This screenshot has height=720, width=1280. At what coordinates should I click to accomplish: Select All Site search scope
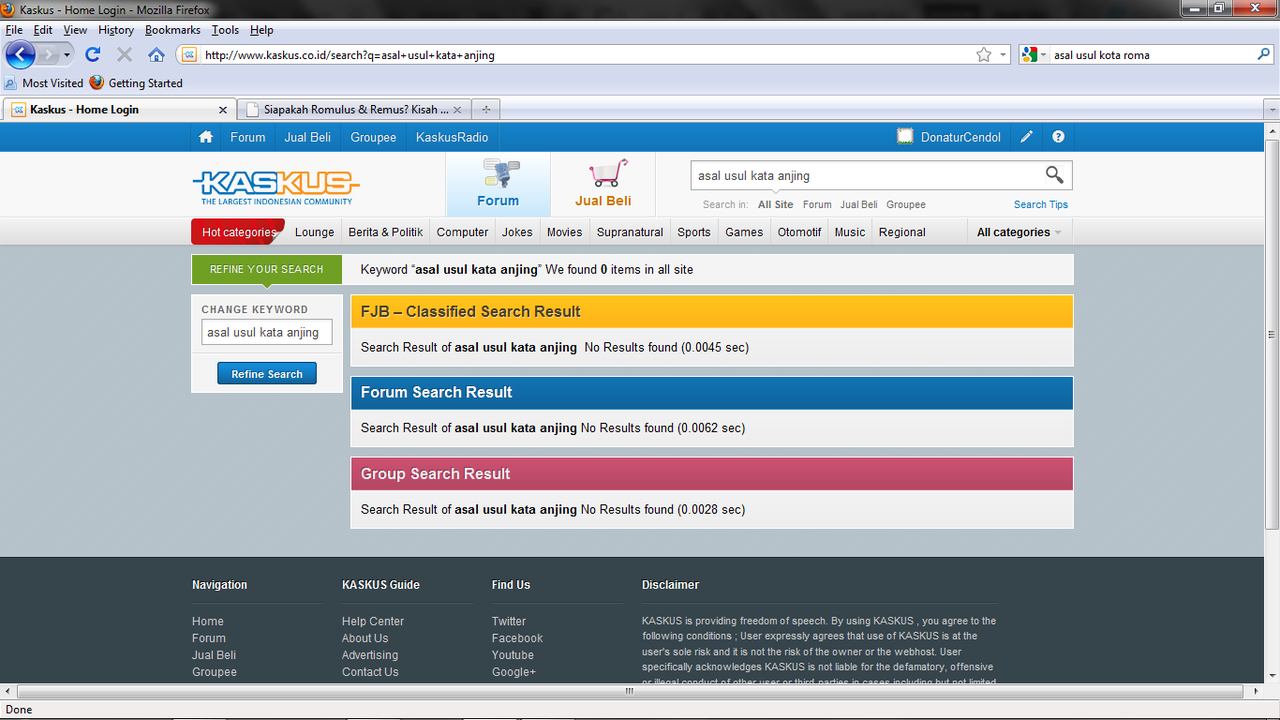tap(775, 204)
